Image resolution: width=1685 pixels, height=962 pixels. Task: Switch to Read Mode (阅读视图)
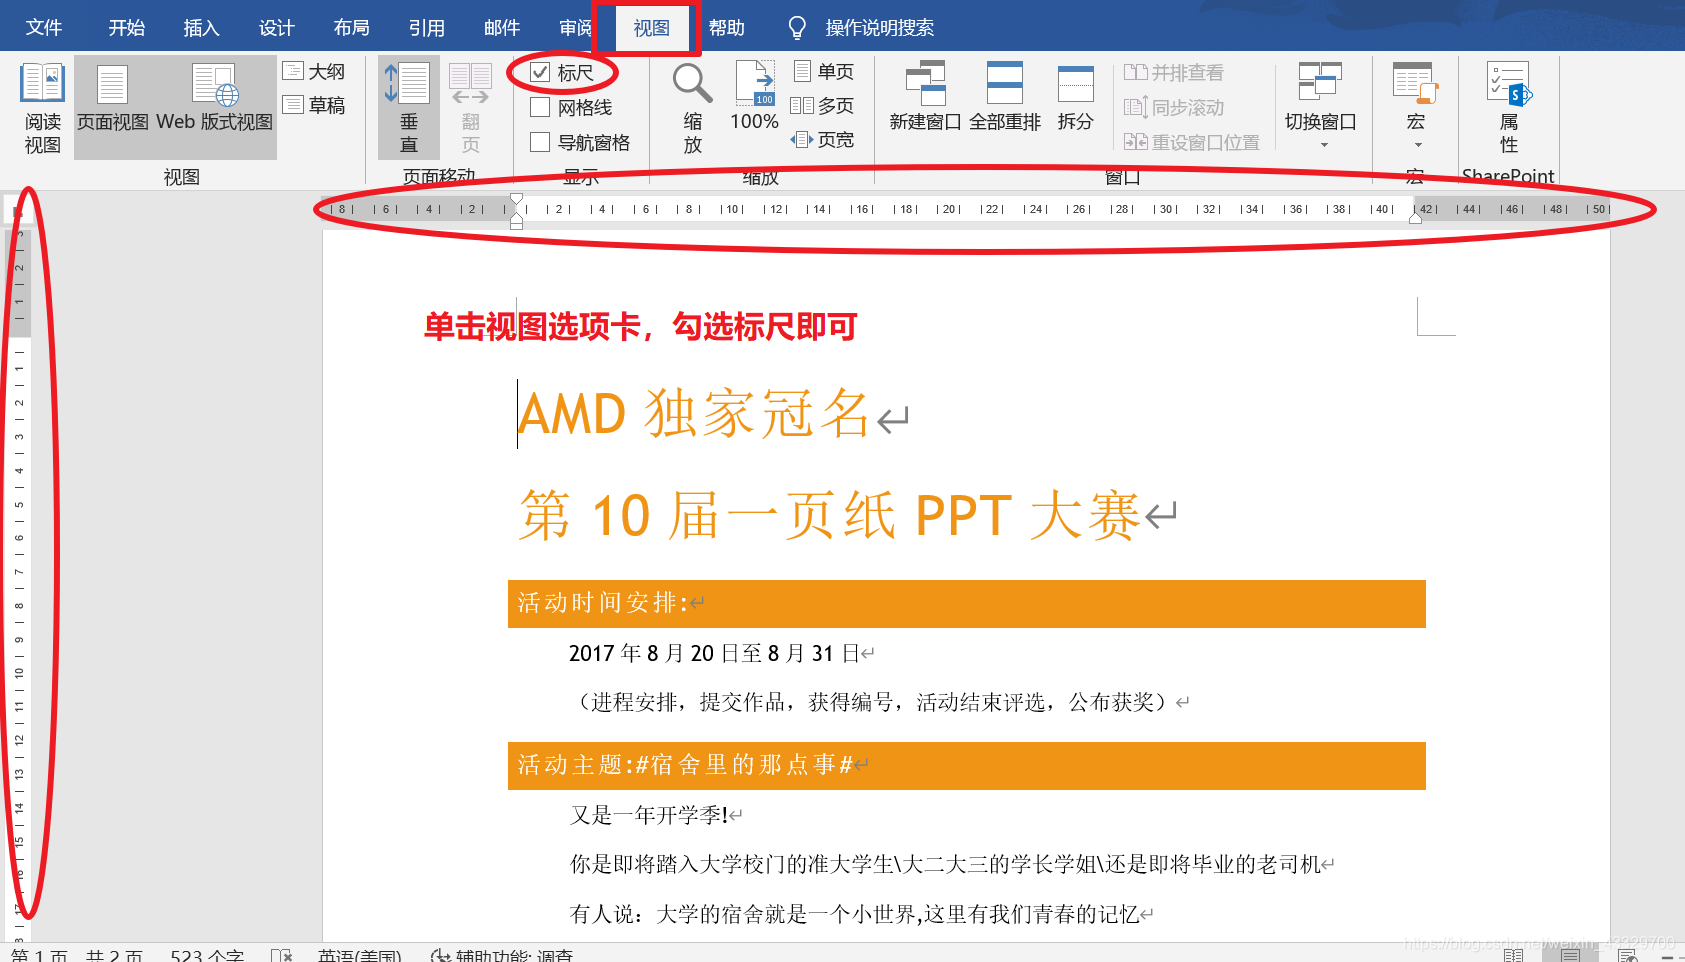coord(43,108)
